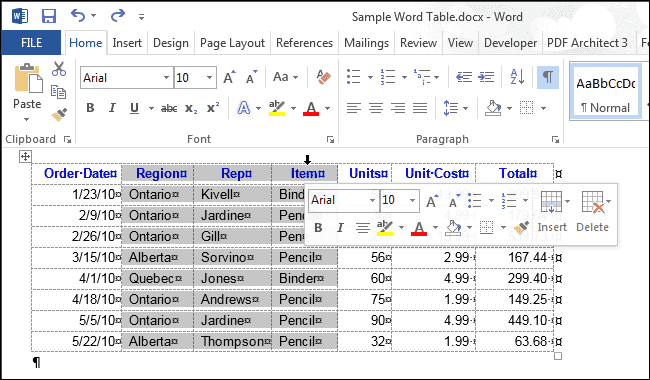This screenshot has width=650, height=380.
Task: Click the table resize handle
Action: click(558, 356)
